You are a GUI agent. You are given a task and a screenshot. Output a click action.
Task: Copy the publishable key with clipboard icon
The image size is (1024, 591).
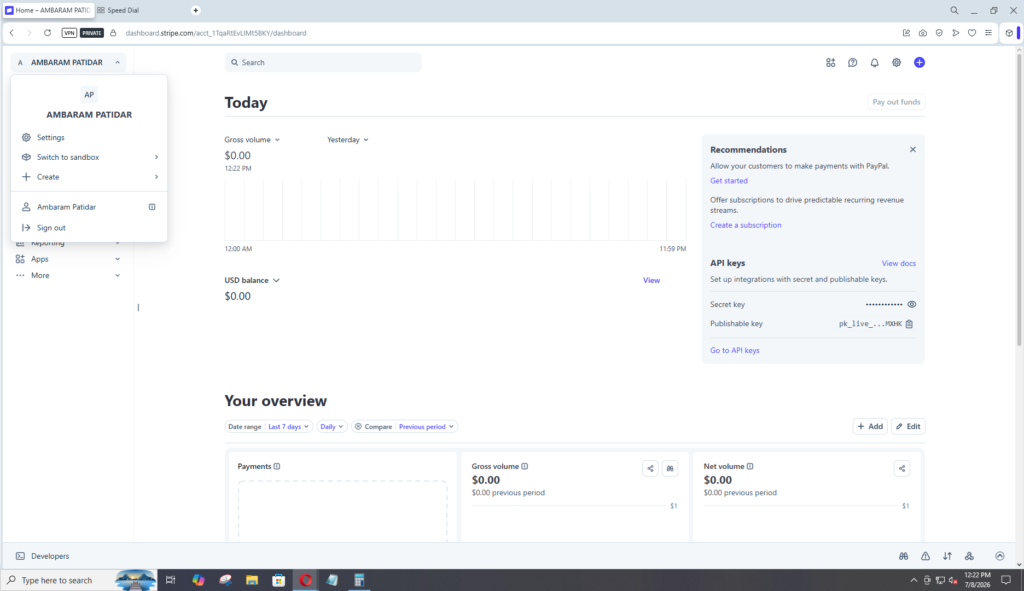click(909, 324)
